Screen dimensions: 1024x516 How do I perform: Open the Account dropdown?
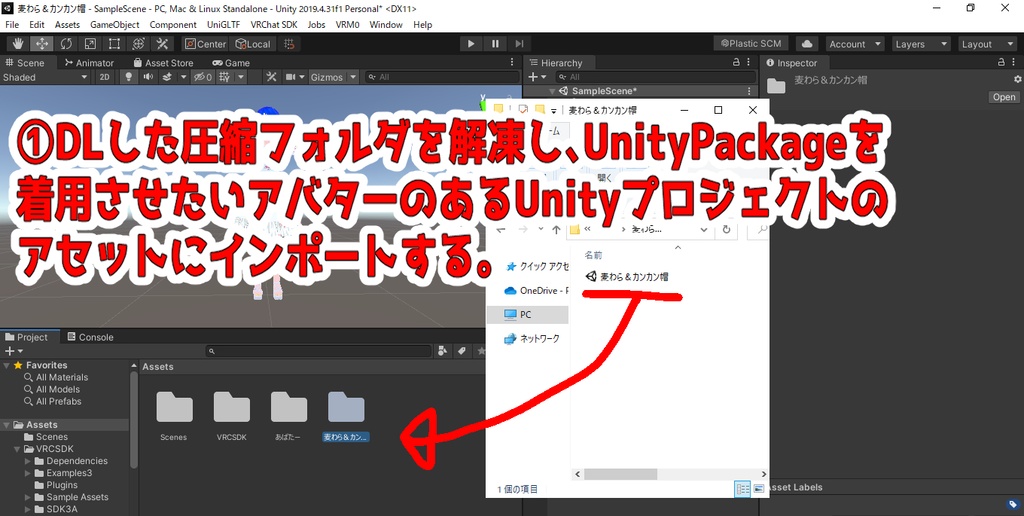coord(855,44)
